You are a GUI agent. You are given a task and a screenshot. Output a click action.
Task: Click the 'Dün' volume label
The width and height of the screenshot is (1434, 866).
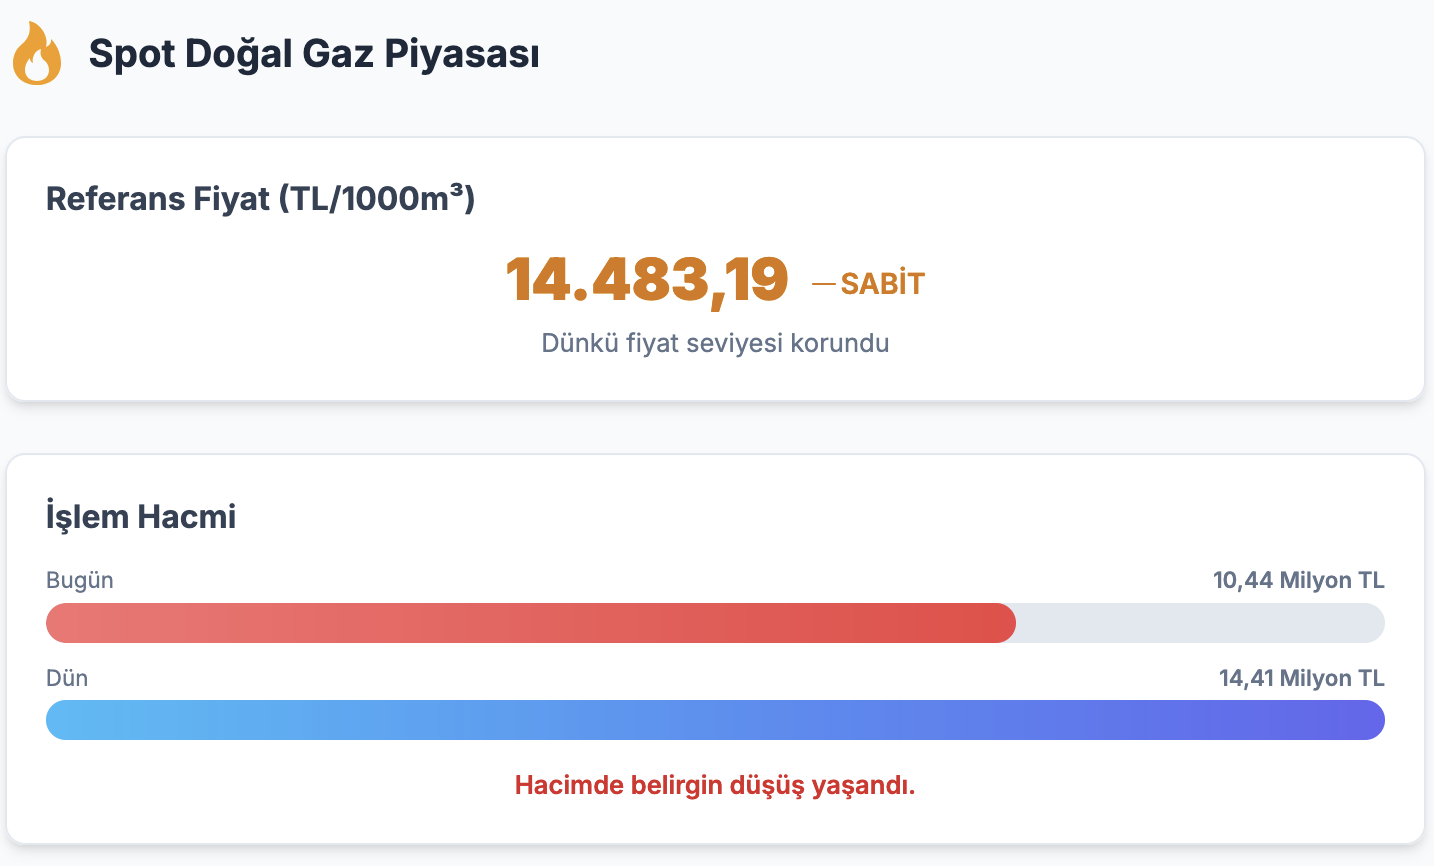[x=67, y=678]
